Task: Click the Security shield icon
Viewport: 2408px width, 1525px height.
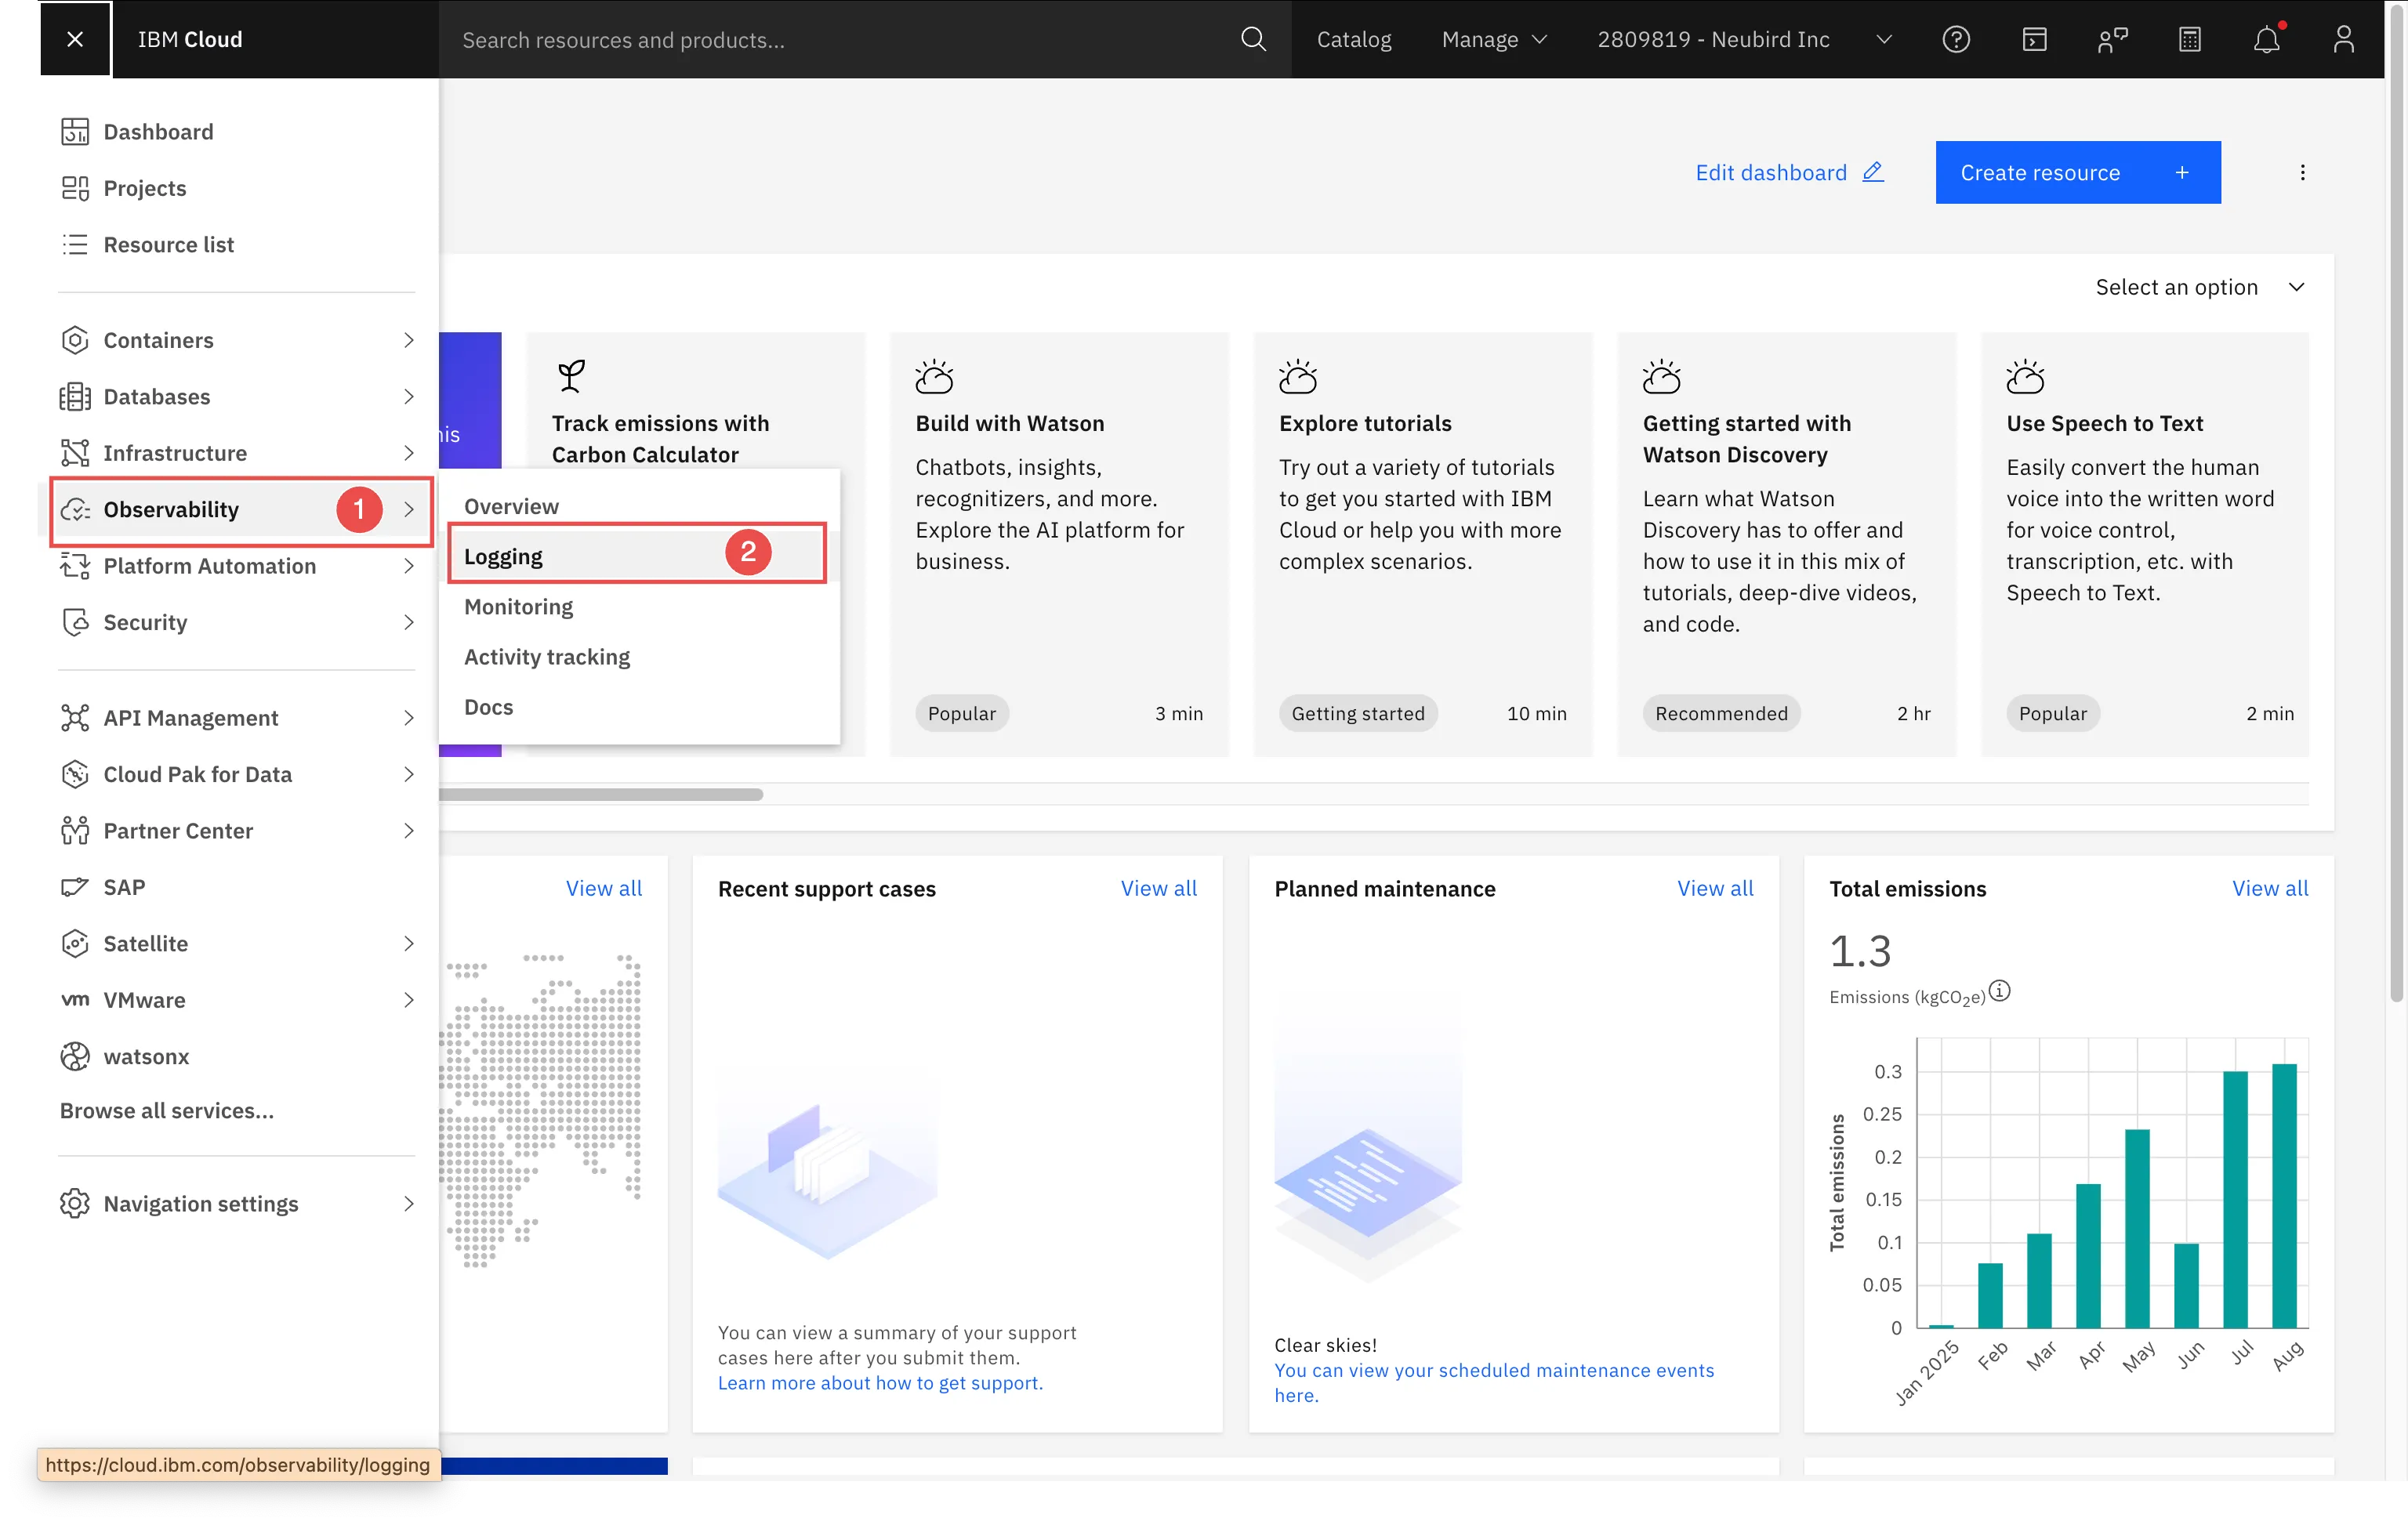Action: point(75,622)
